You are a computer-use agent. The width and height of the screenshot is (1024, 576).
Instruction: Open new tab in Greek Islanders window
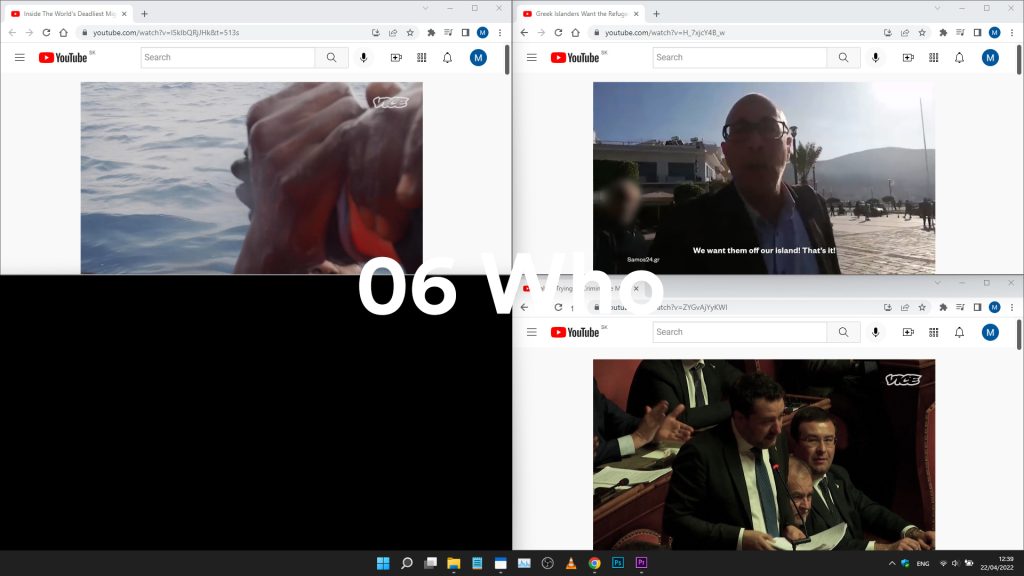(656, 14)
